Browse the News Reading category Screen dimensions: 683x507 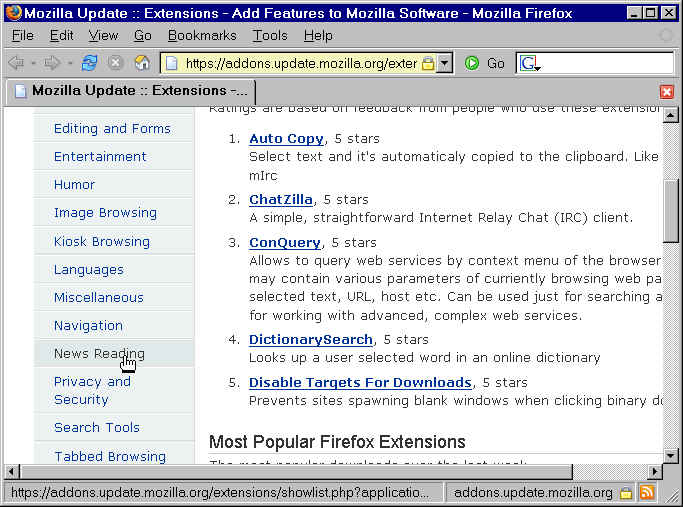99,354
